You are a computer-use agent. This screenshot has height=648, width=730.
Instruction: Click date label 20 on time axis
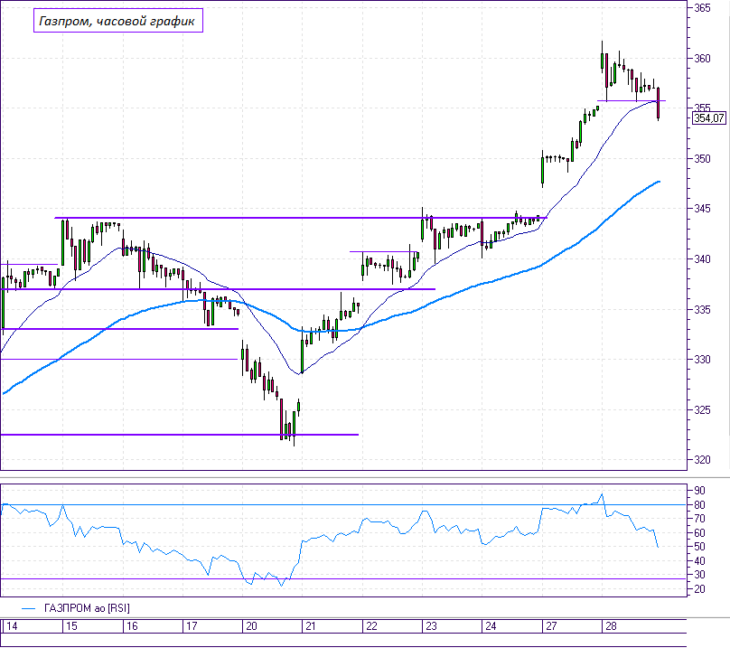251,626
